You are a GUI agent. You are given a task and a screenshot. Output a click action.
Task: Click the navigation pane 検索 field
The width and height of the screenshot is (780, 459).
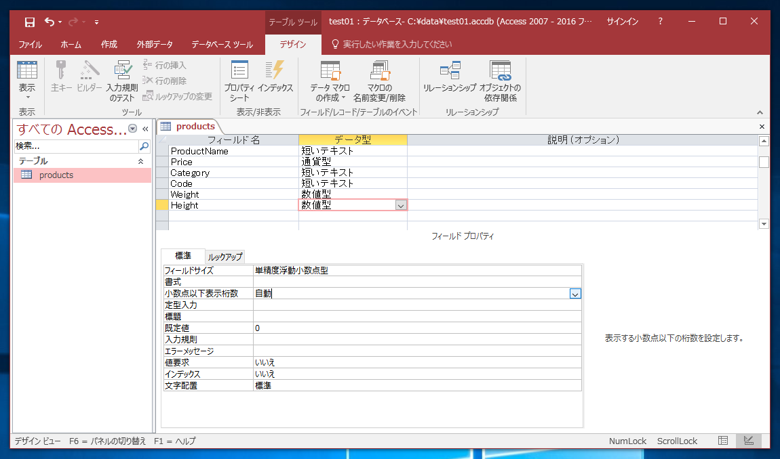pos(76,146)
